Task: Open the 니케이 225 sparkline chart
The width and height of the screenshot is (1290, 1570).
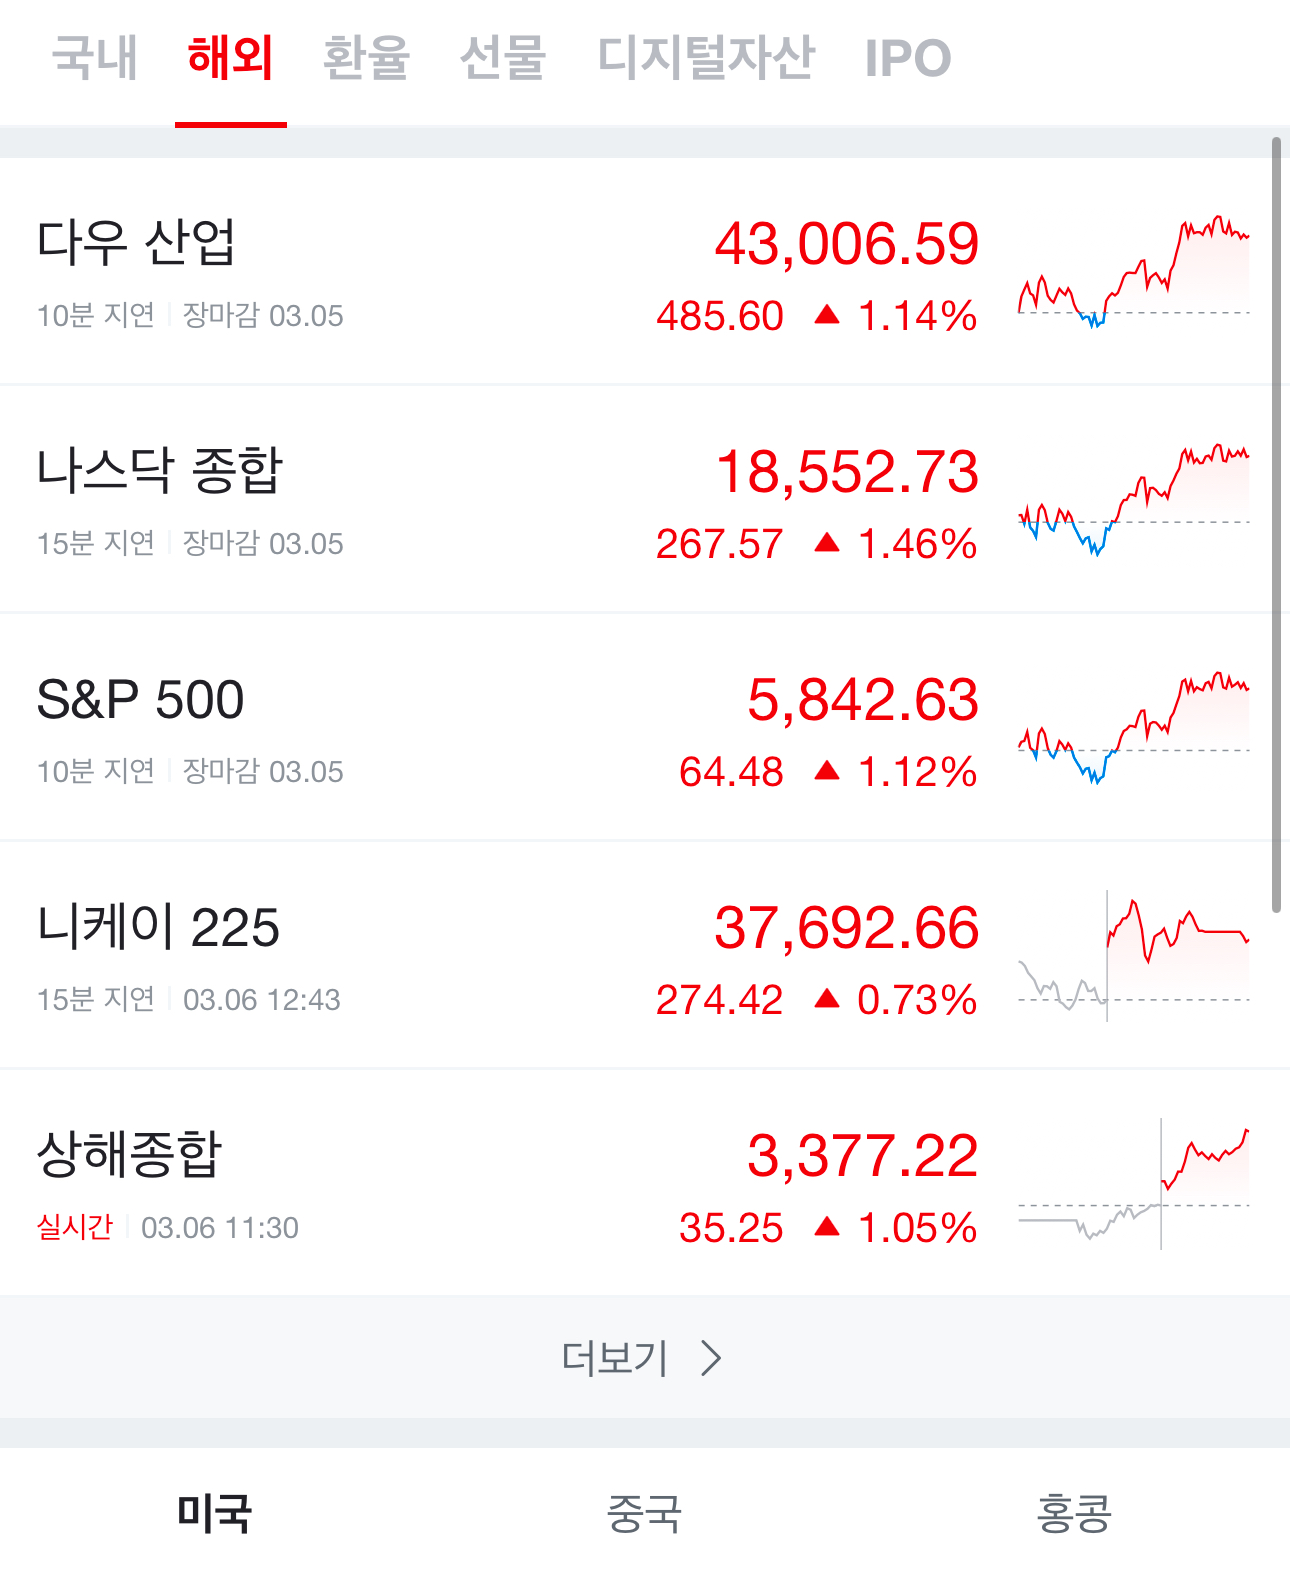Action: coord(1134,955)
